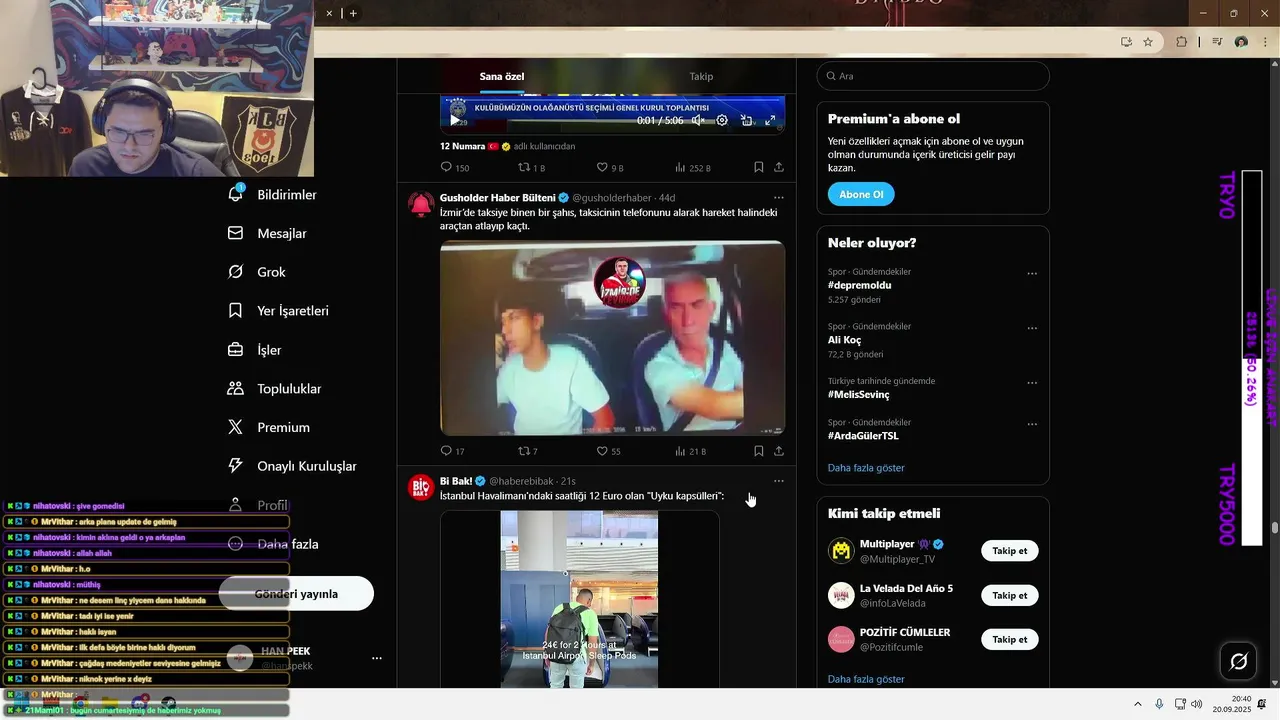Image resolution: width=1280 pixels, height=720 pixels.
Task: Bookmark this page with star icon
Action: click(x=1148, y=42)
